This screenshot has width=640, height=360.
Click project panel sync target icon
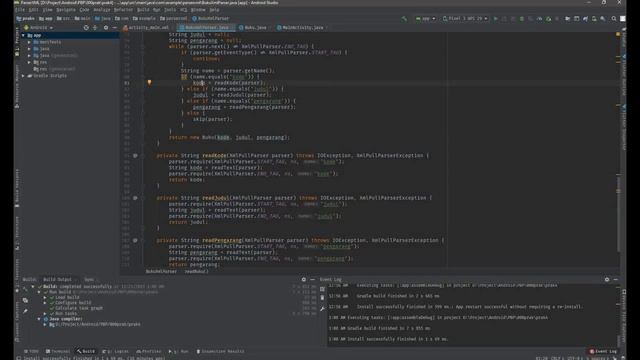coord(86,28)
